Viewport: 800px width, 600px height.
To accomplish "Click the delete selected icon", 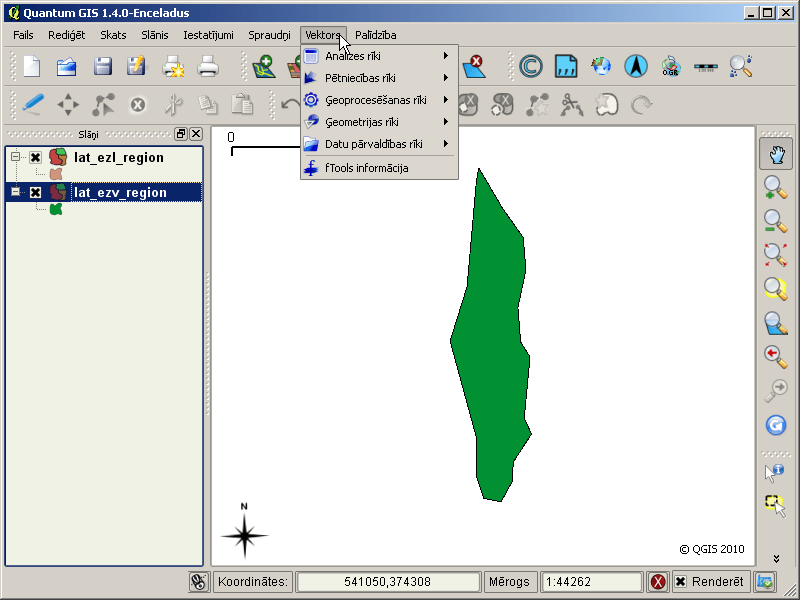I will [138, 105].
